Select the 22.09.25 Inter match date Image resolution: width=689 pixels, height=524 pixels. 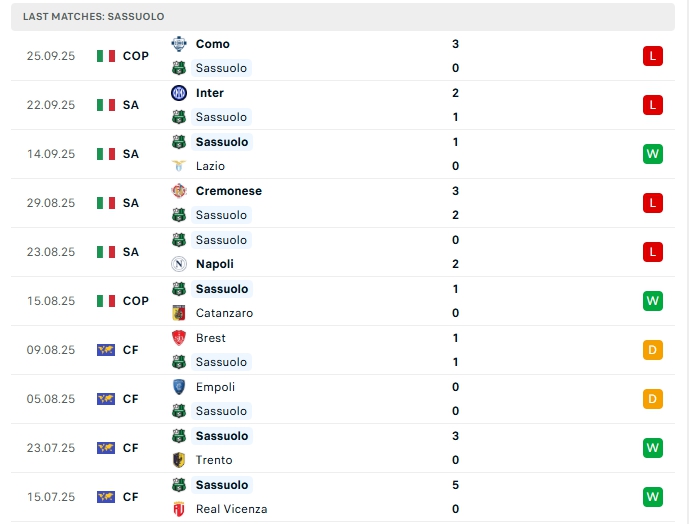click(51, 105)
